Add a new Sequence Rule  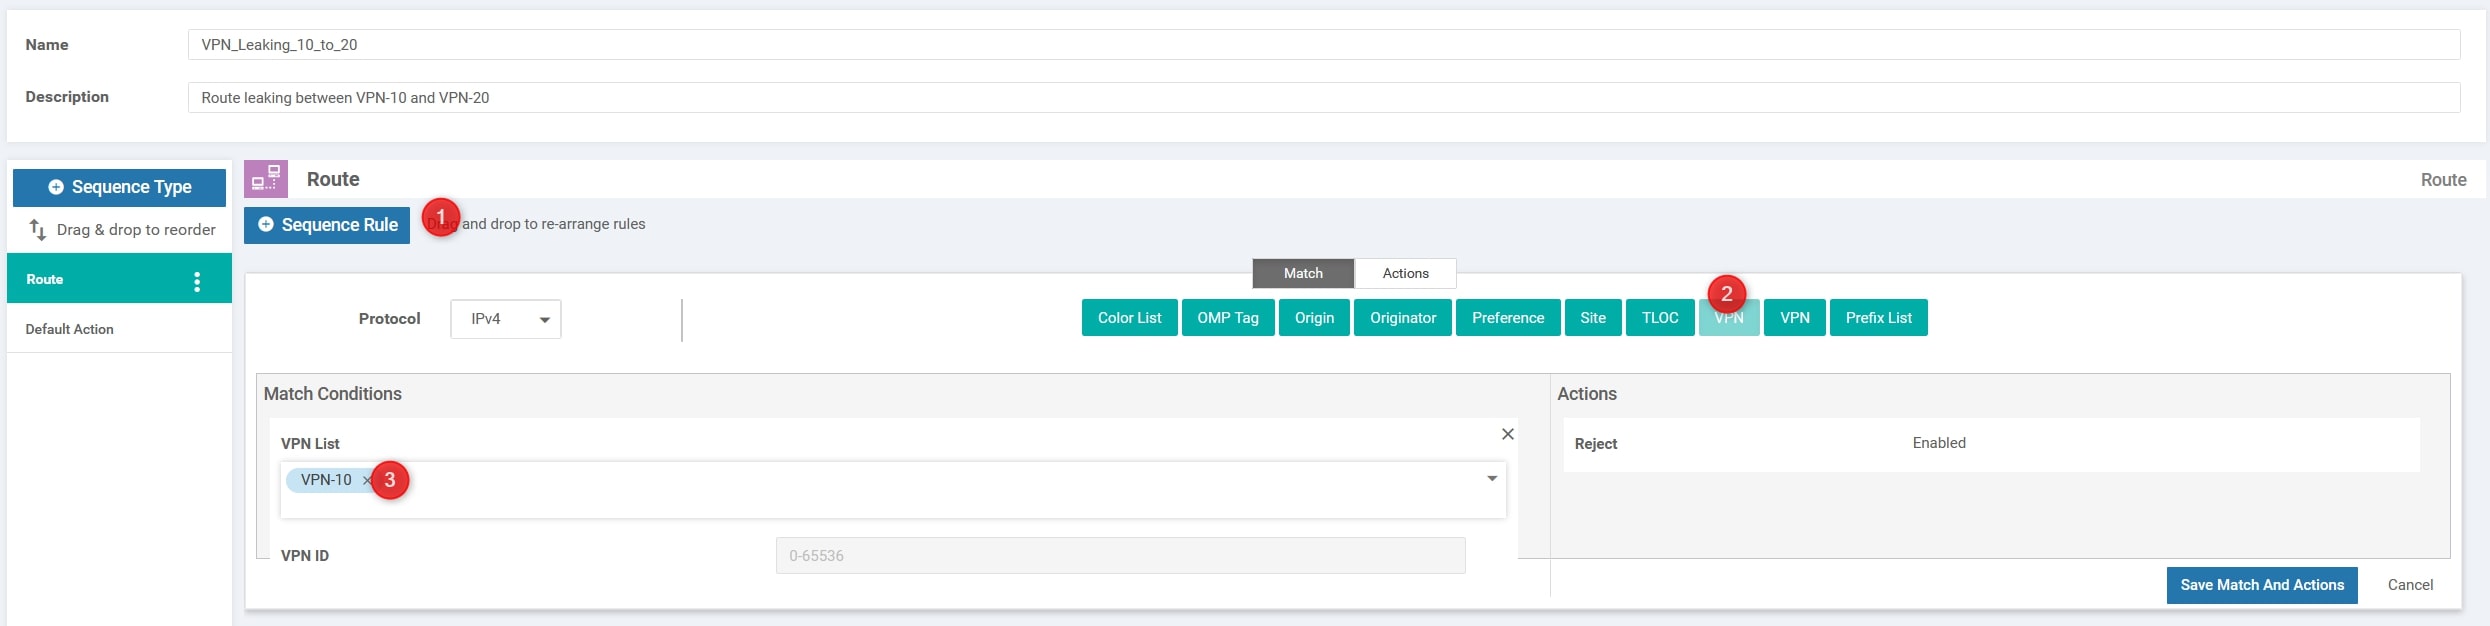tap(327, 225)
